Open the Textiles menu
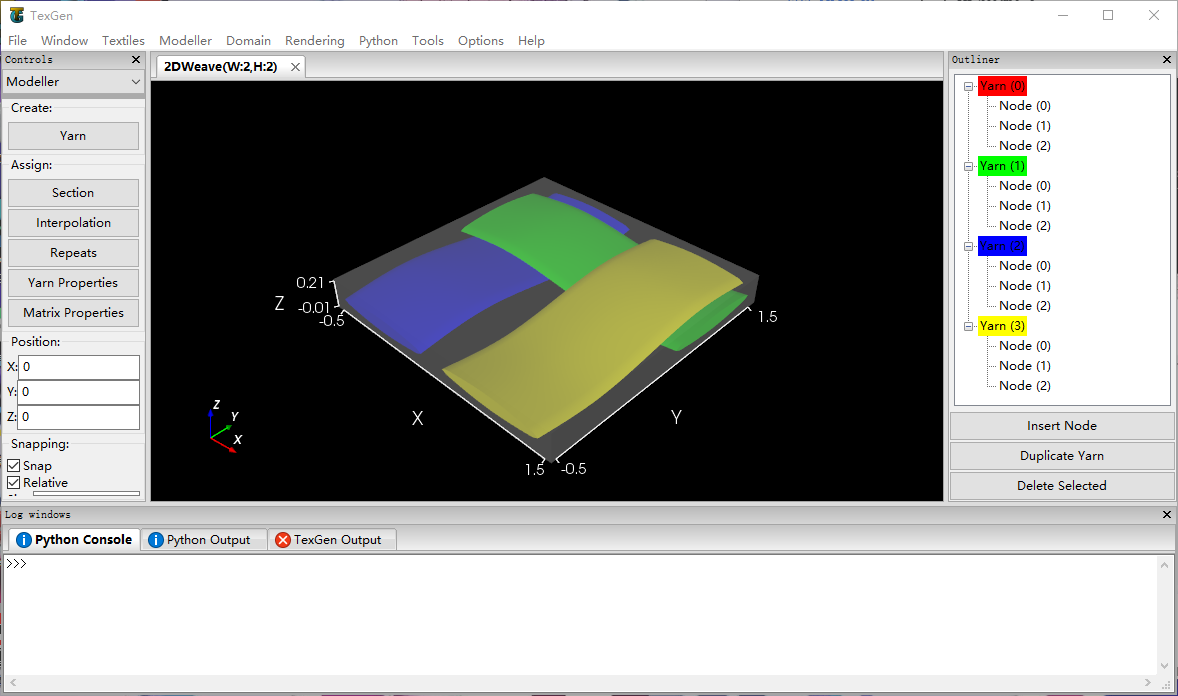1178x696 pixels. pyautogui.click(x=123, y=41)
